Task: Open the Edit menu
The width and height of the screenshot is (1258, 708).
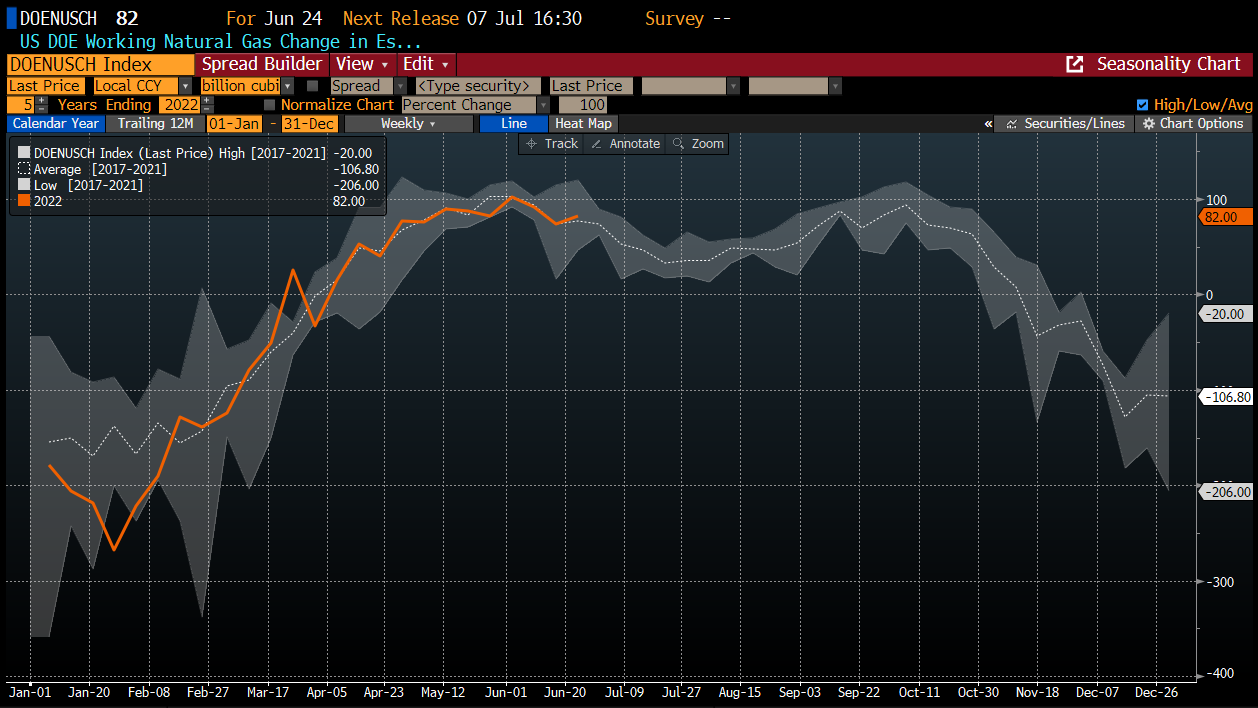Action: tap(425, 64)
